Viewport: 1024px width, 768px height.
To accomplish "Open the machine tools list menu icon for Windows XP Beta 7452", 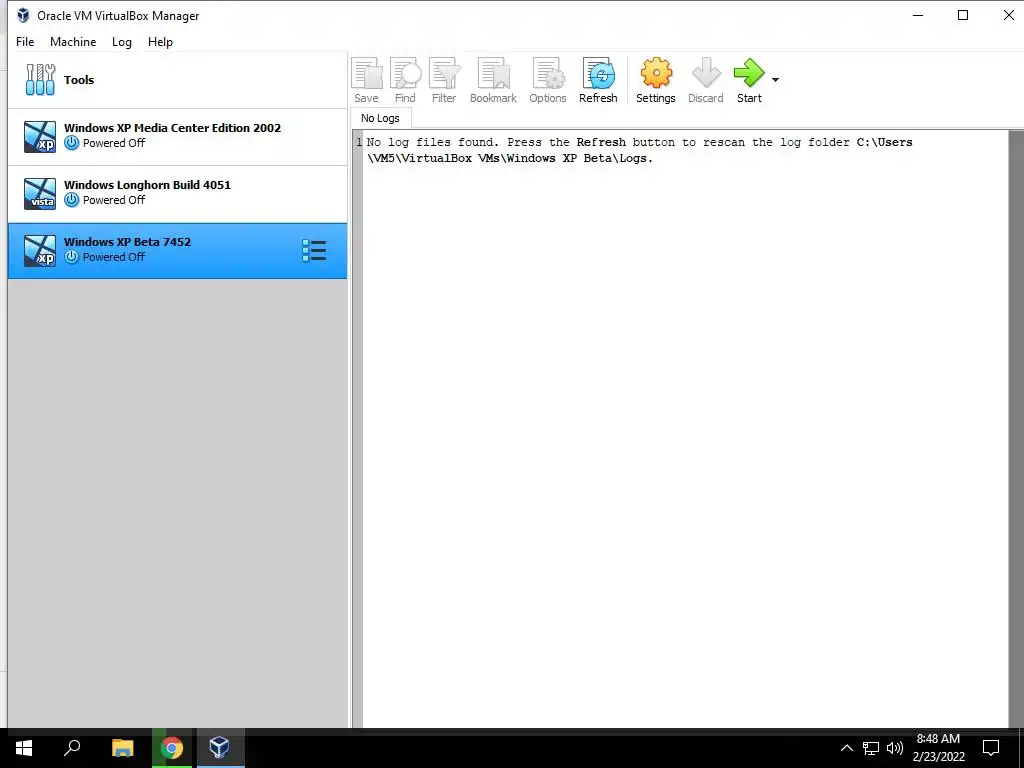I will pyautogui.click(x=314, y=250).
